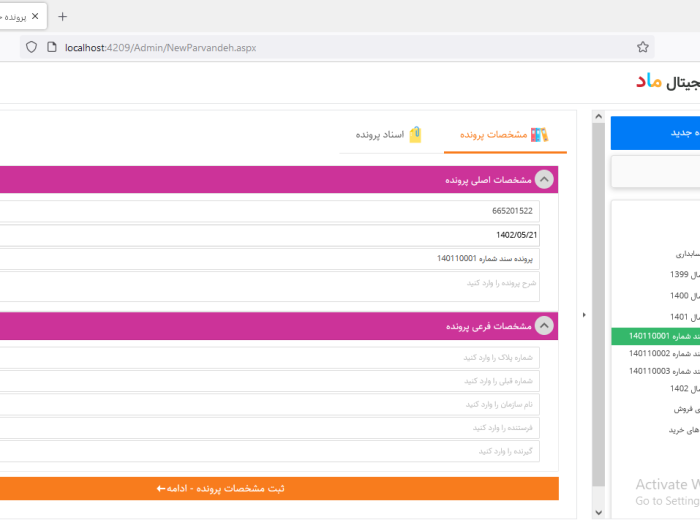The width and height of the screenshot is (700, 520).
Task: Click the field containing 665201522
Action: (270, 211)
